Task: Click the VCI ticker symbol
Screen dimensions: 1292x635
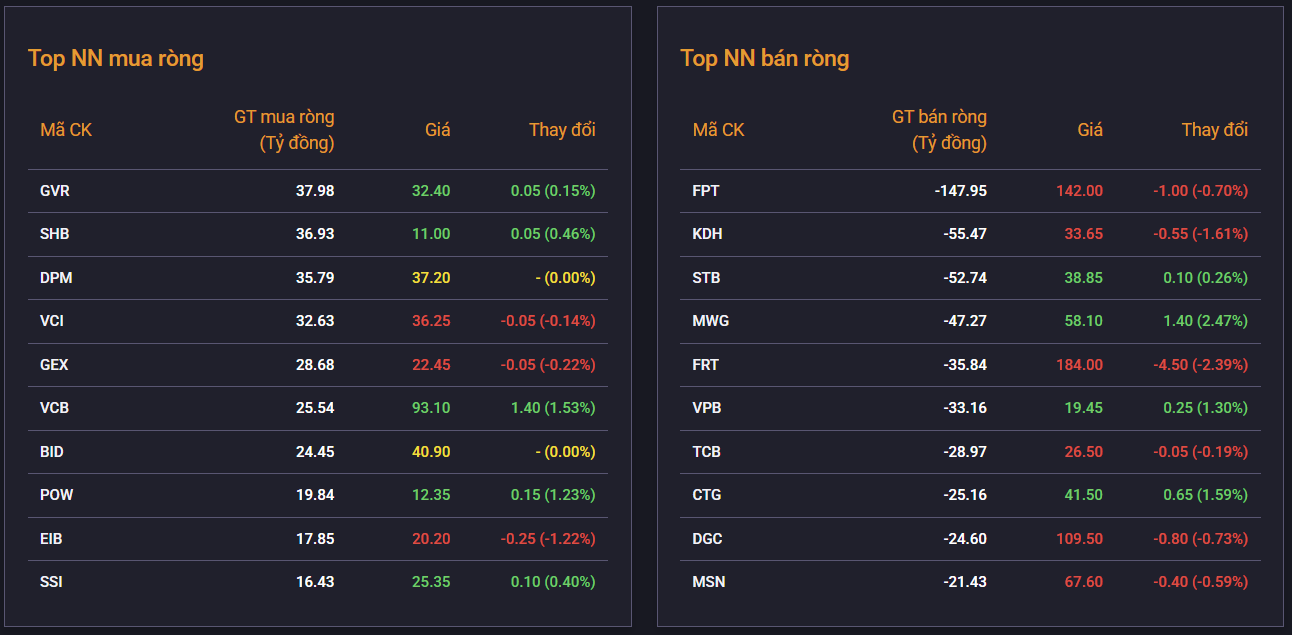Action: [x=54, y=321]
